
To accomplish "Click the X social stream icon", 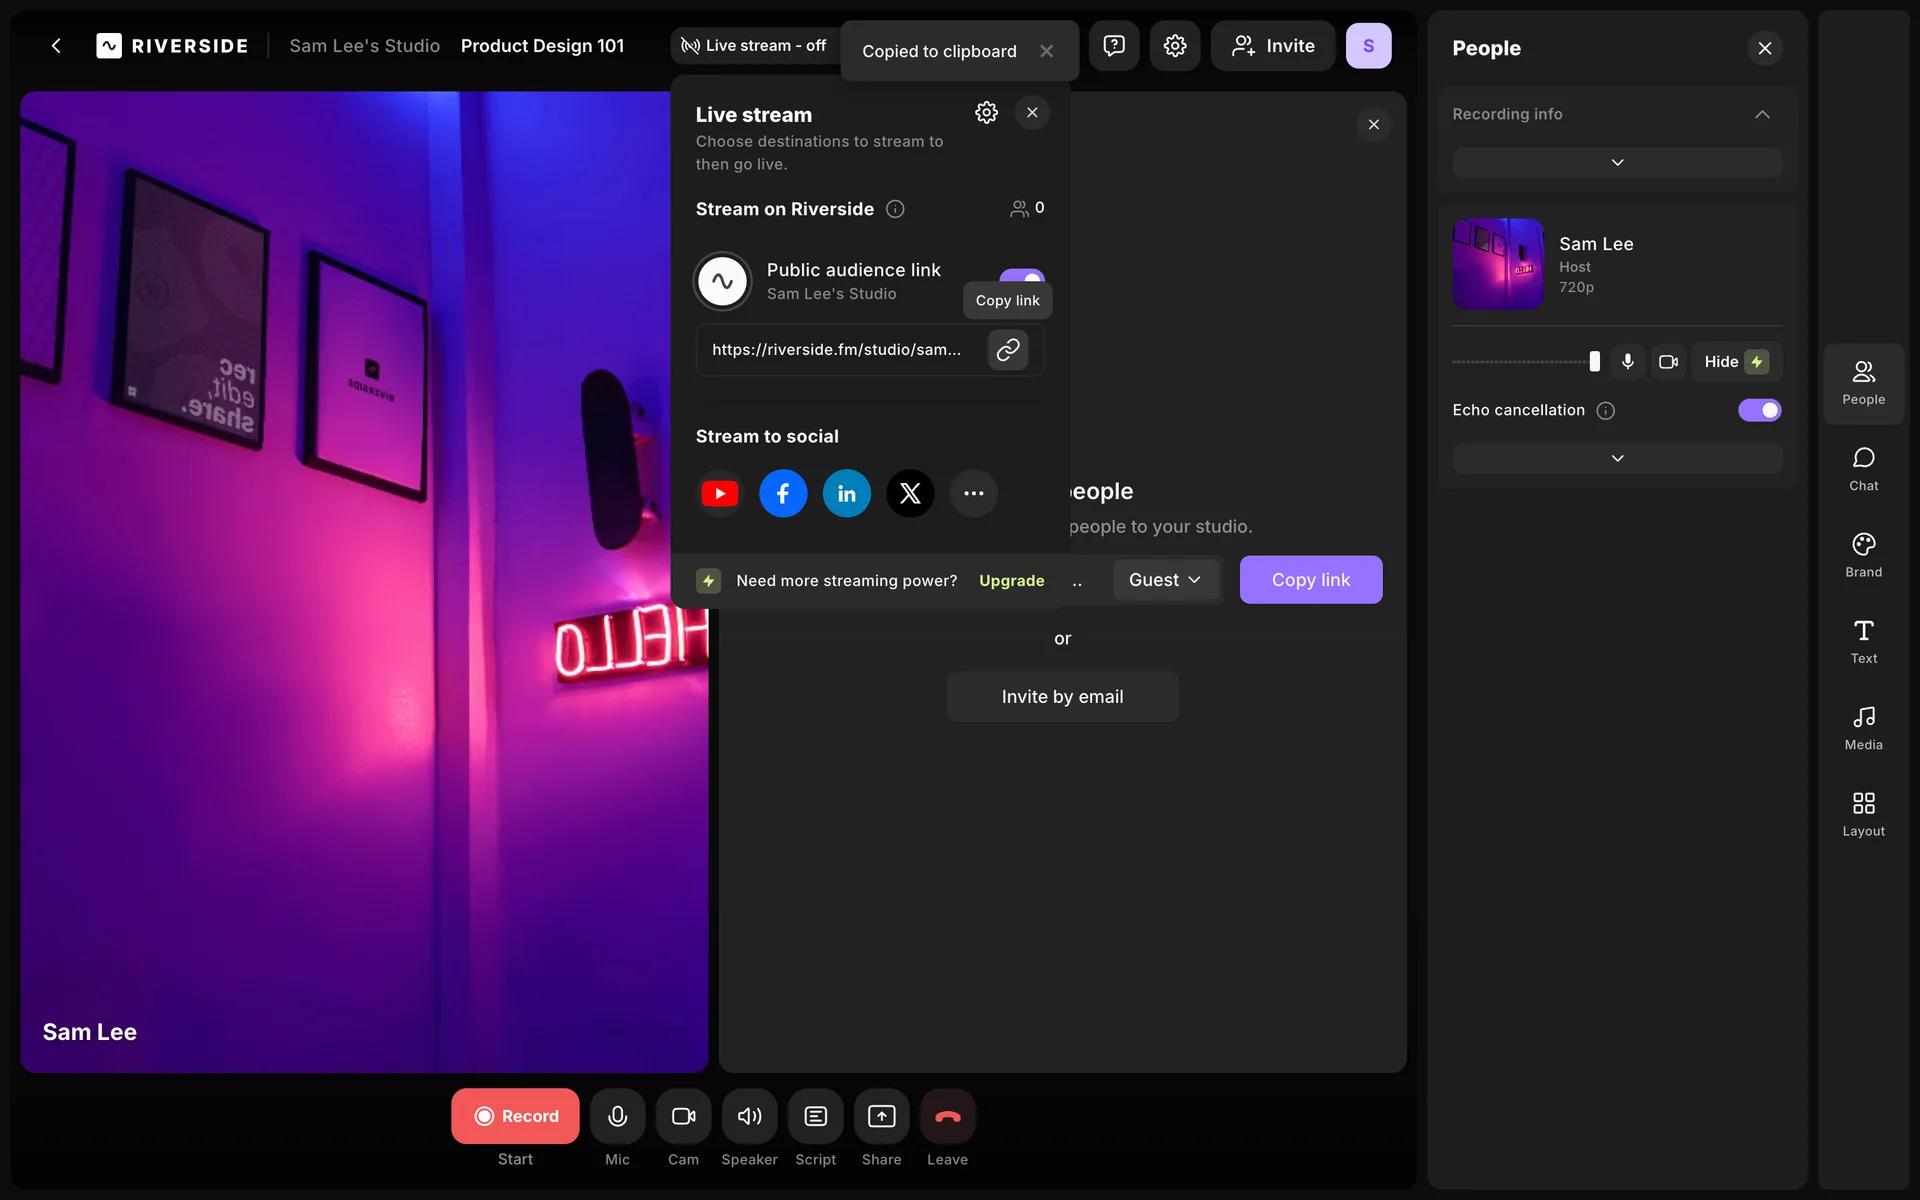I will point(910,493).
